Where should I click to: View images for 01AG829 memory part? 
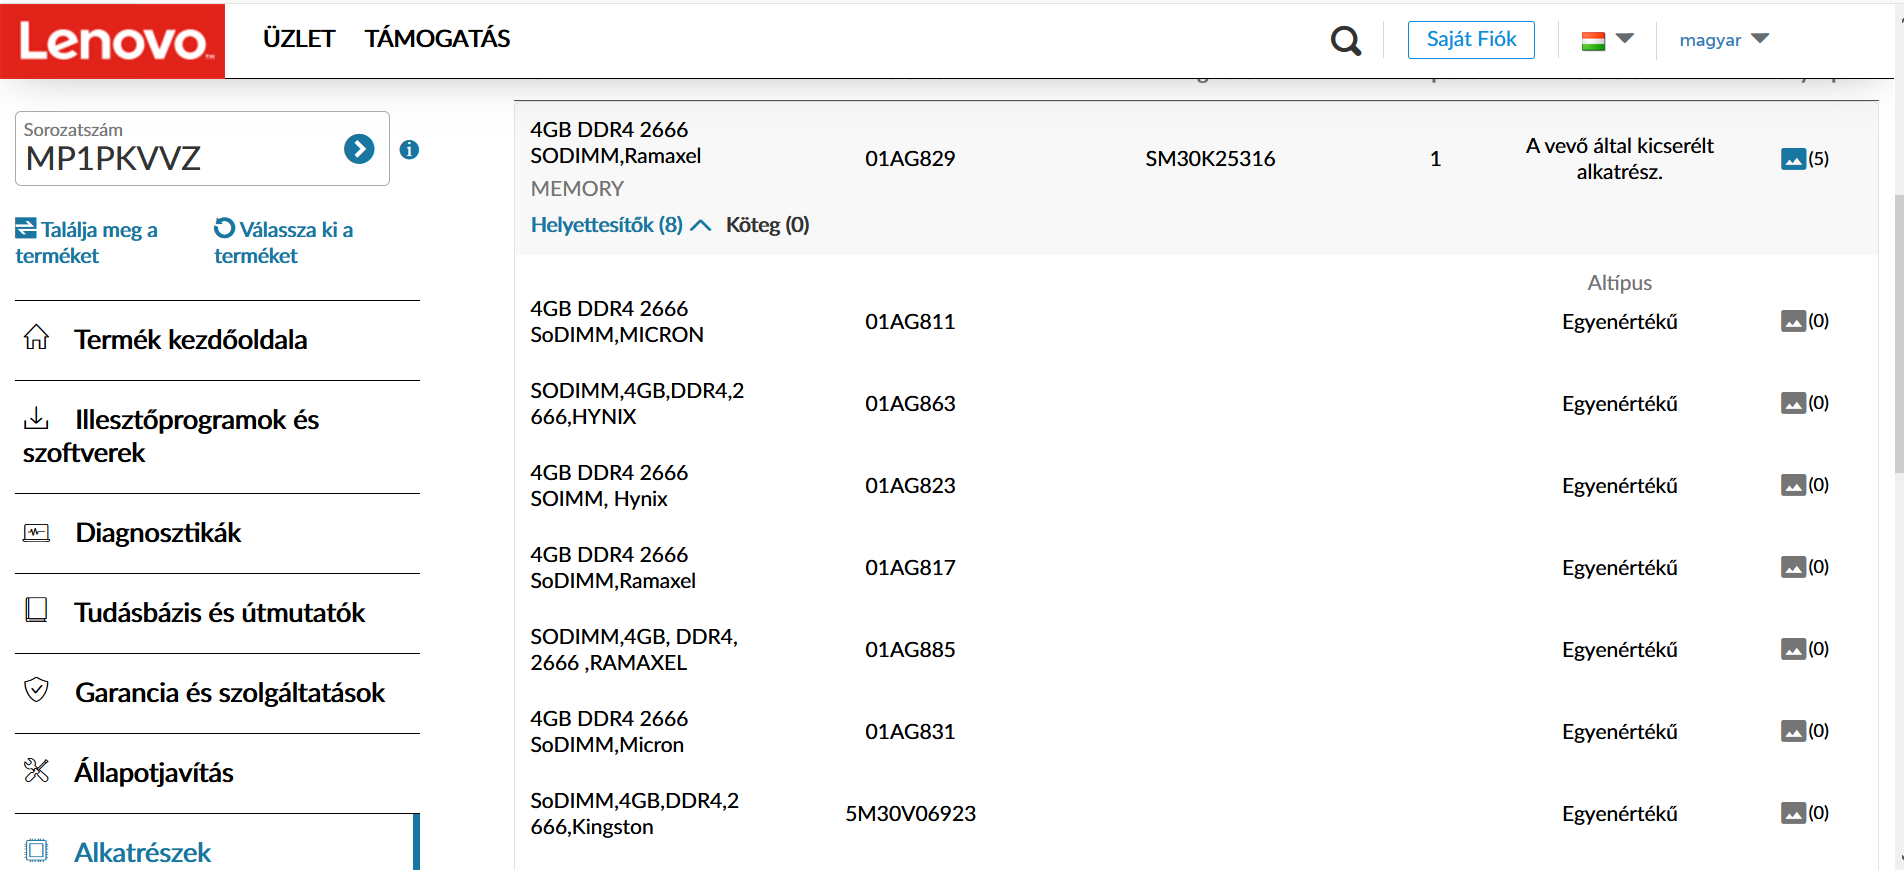(x=1804, y=159)
